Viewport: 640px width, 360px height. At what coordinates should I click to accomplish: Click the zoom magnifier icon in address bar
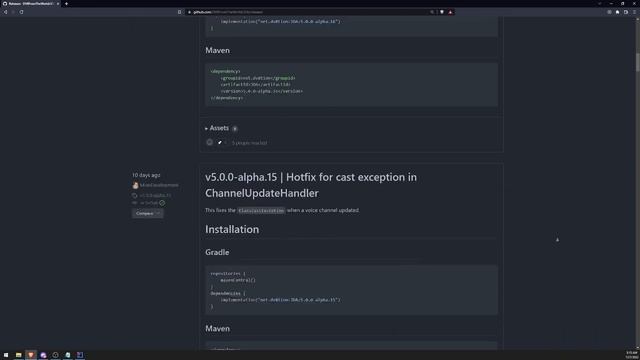point(432,12)
